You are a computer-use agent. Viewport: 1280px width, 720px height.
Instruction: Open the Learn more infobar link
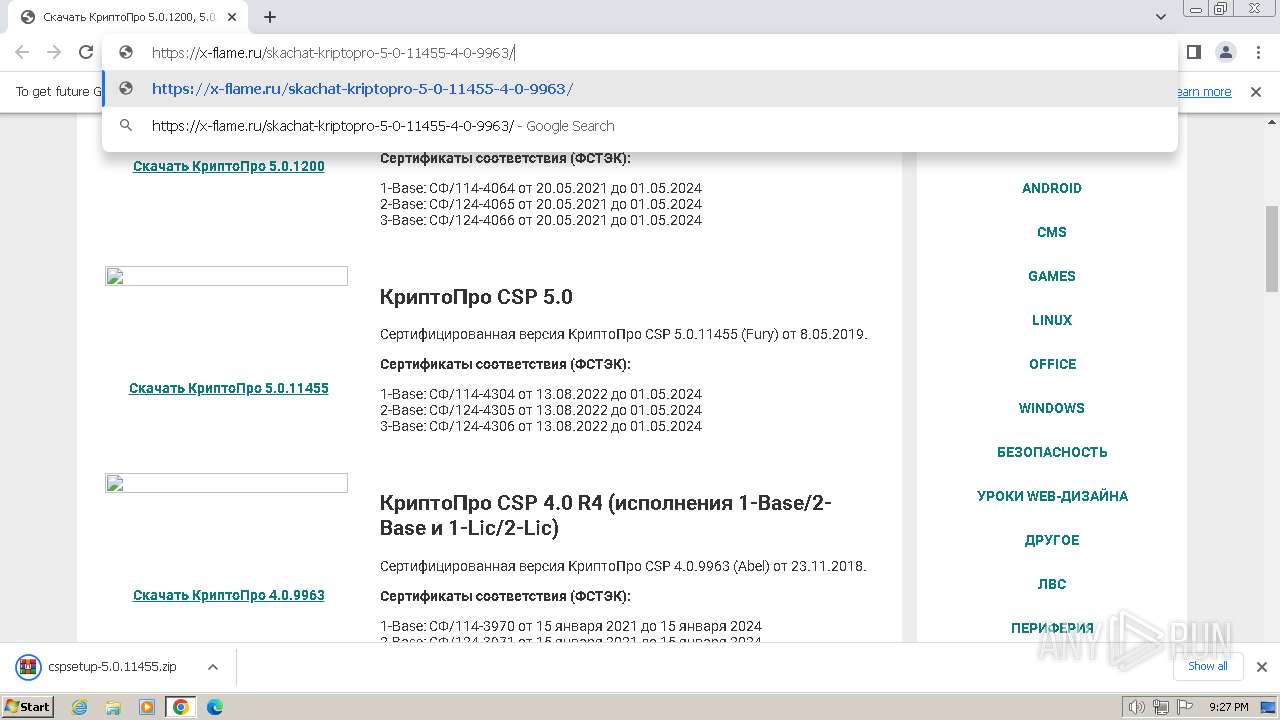pyautogui.click(x=1203, y=92)
